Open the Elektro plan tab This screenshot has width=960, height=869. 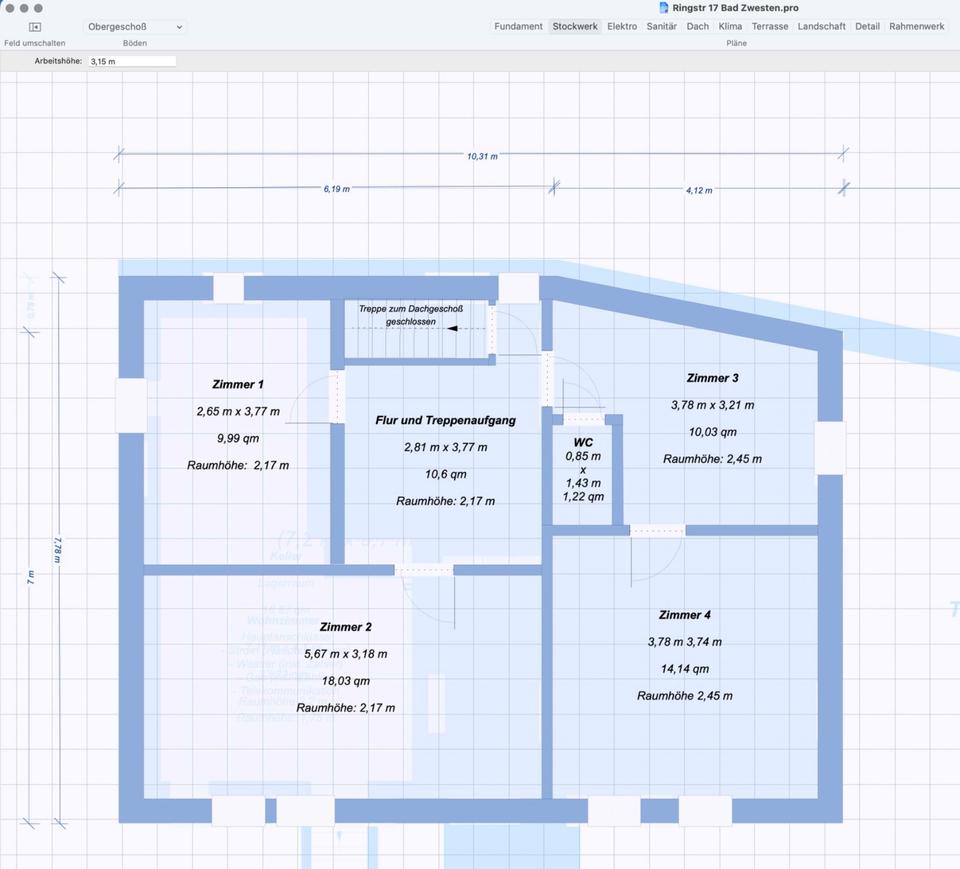pyautogui.click(x=622, y=27)
